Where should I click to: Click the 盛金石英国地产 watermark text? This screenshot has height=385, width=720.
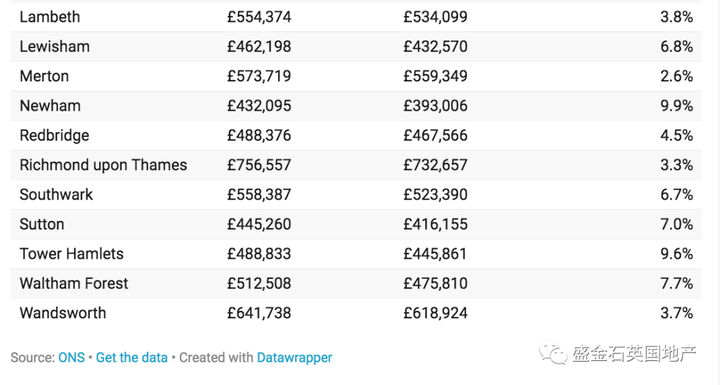coord(634,353)
